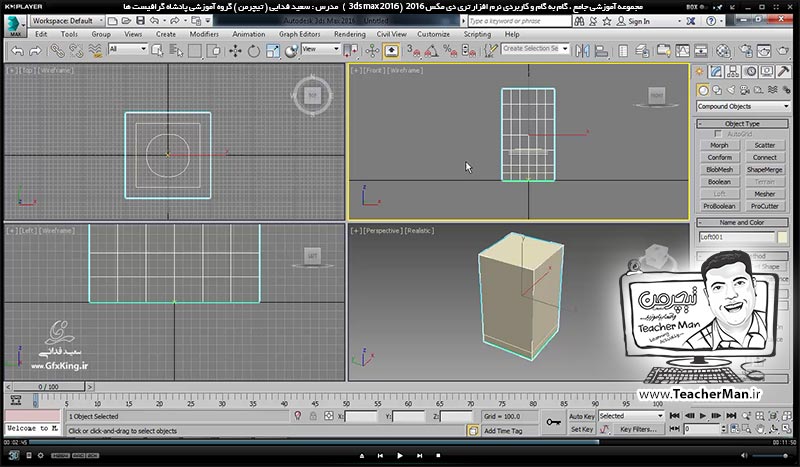Activate the Select Object tool

coord(157,51)
